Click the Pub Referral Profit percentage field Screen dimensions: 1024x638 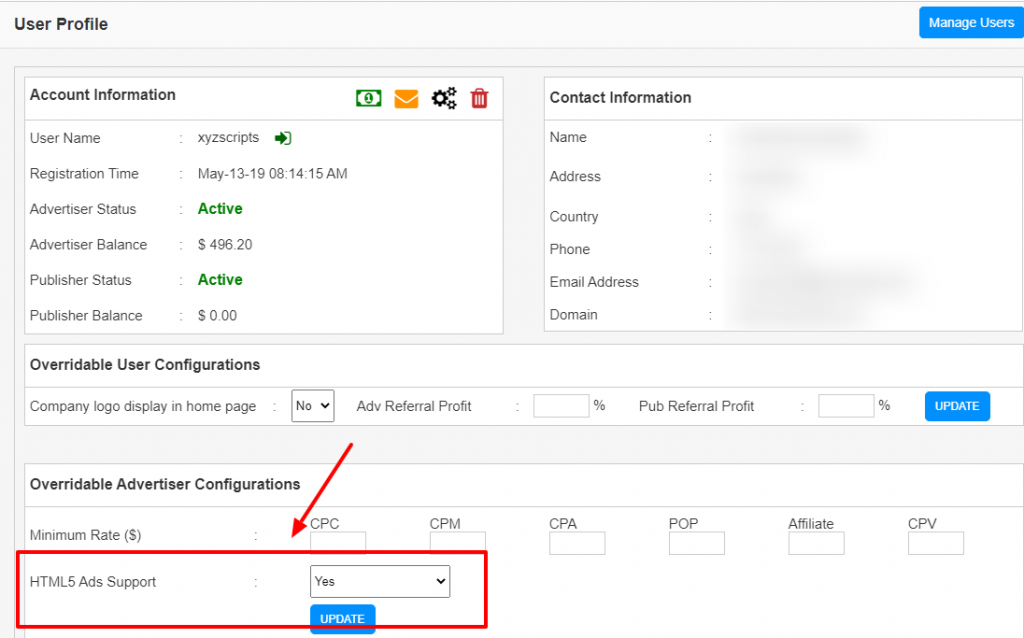[x=845, y=405]
